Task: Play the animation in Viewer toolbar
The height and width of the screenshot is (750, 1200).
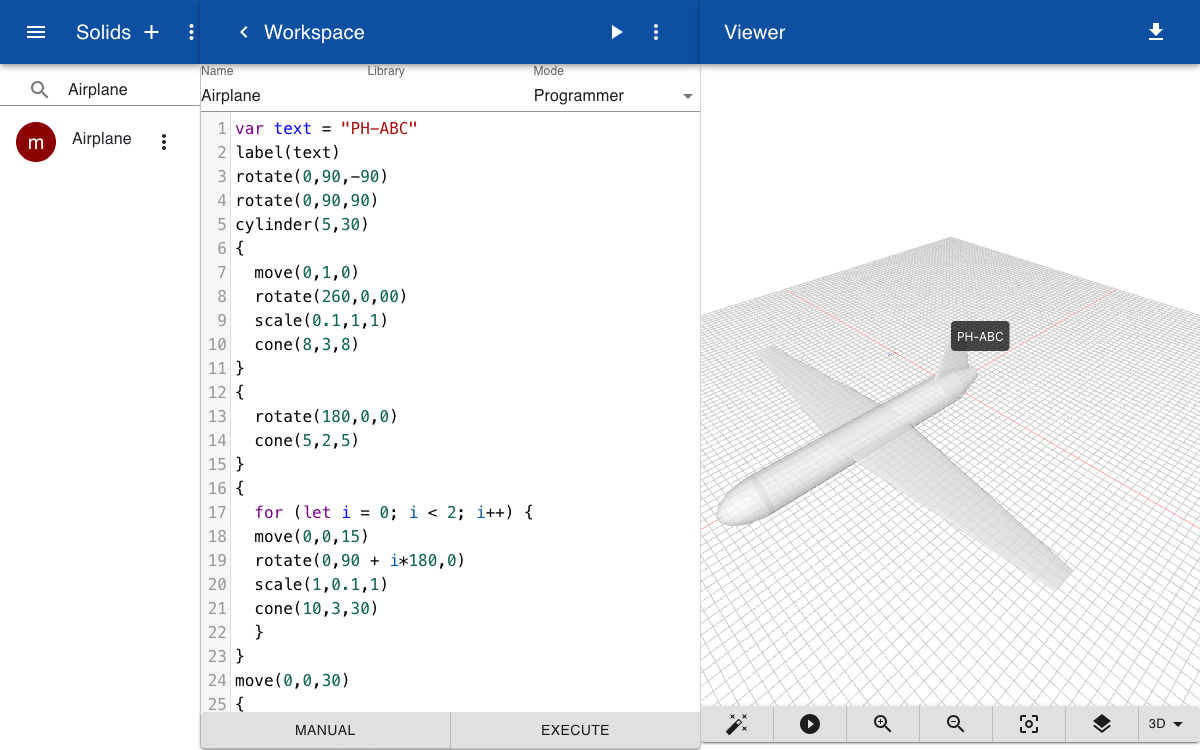Action: [810, 724]
